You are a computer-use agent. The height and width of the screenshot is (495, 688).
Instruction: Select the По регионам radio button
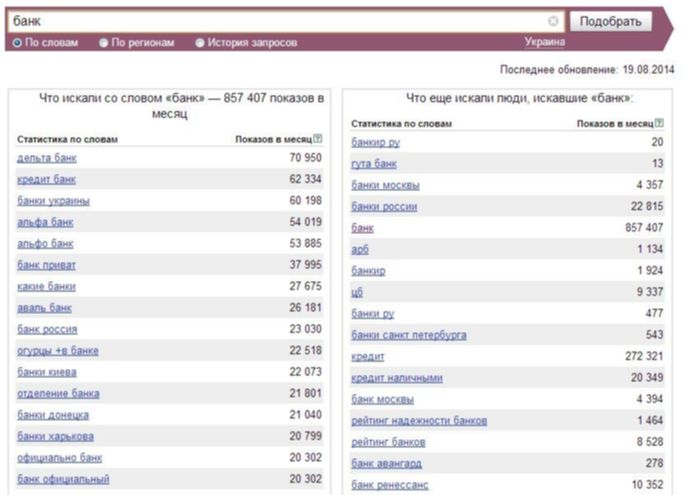tap(103, 43)
